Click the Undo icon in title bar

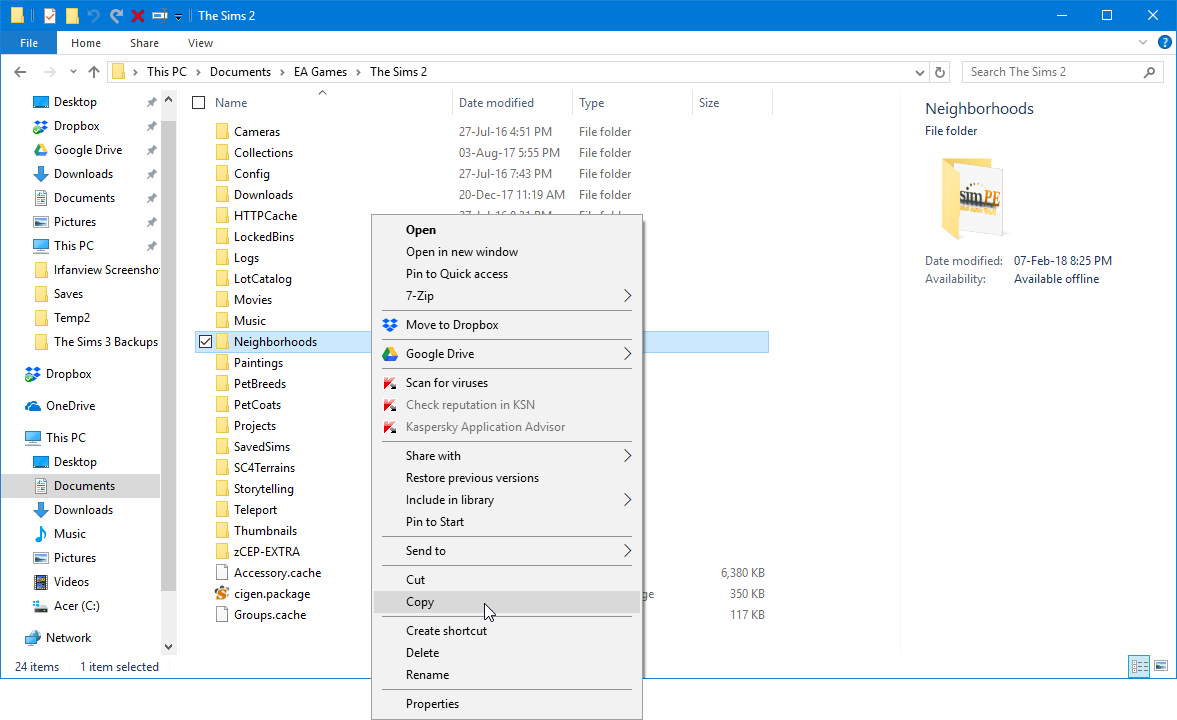94,15
